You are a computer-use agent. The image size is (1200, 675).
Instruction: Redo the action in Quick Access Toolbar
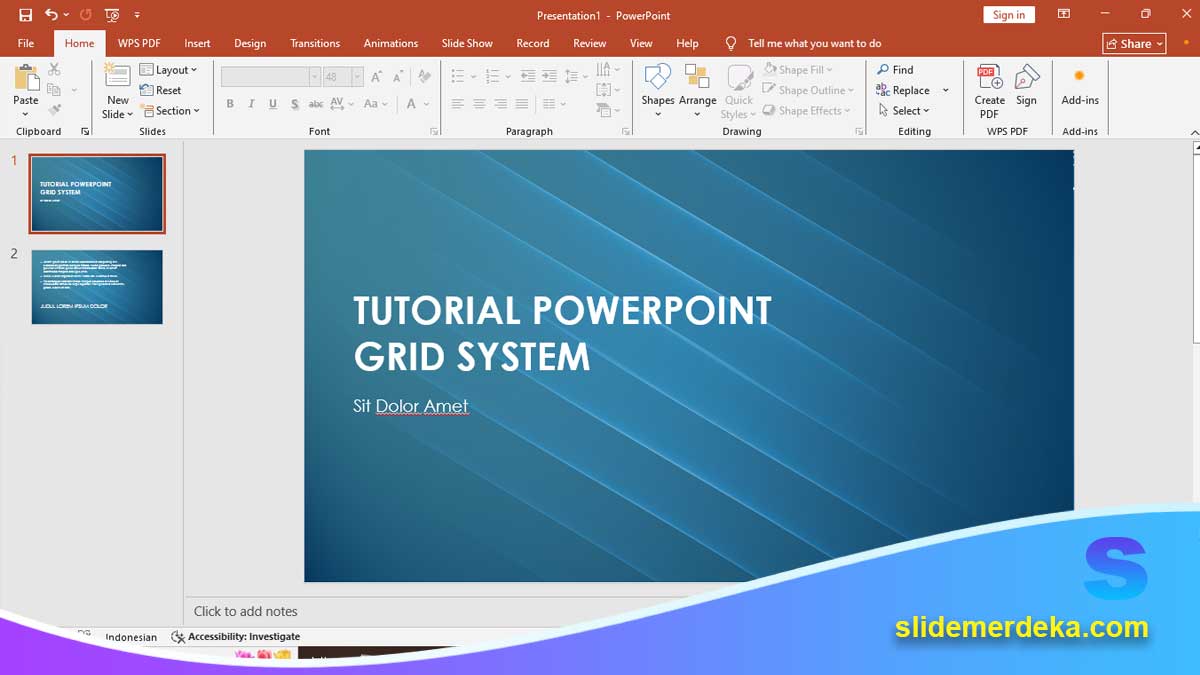pos(85,15)
